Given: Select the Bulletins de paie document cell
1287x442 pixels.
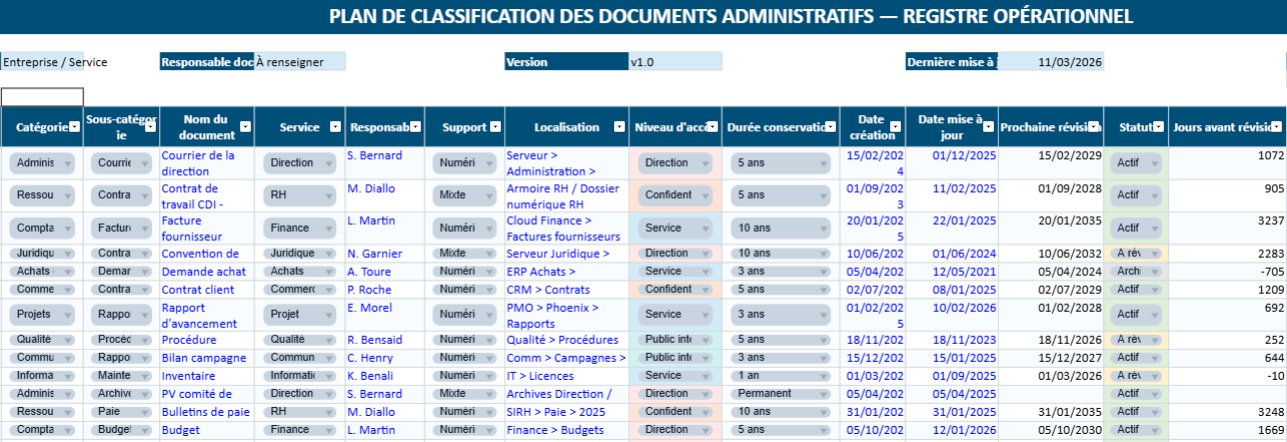Looking at the screenshot, I should pos(206,411).
